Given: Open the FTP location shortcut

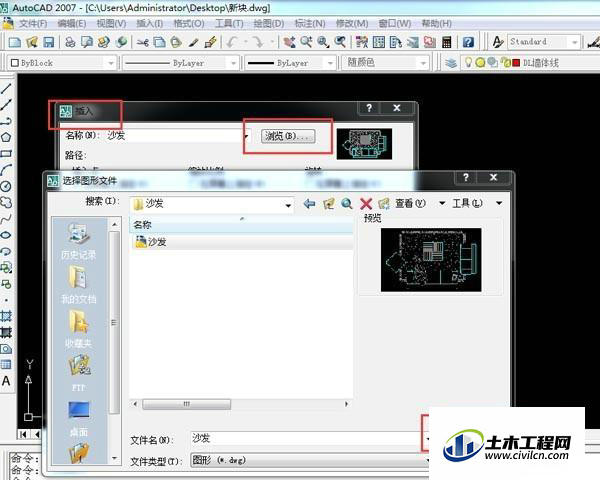Looking at the screenshot, I should 79,374.
